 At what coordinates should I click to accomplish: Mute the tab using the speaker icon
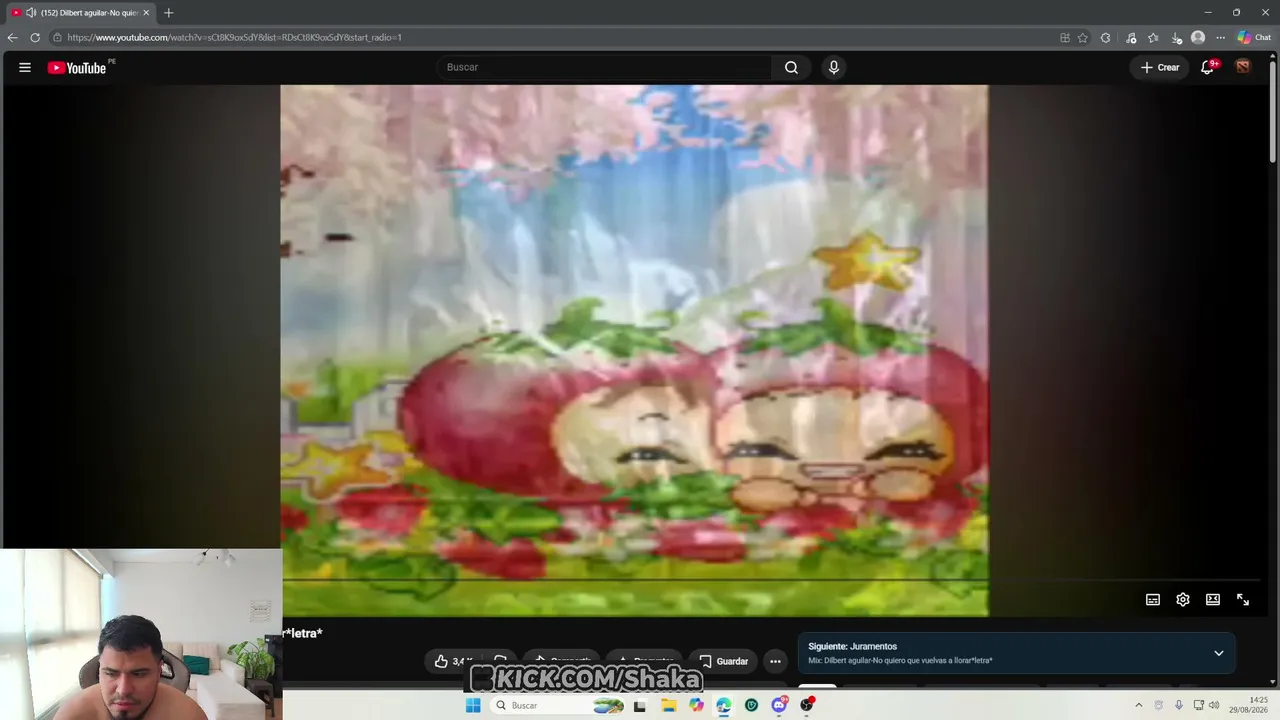[31, 13]
